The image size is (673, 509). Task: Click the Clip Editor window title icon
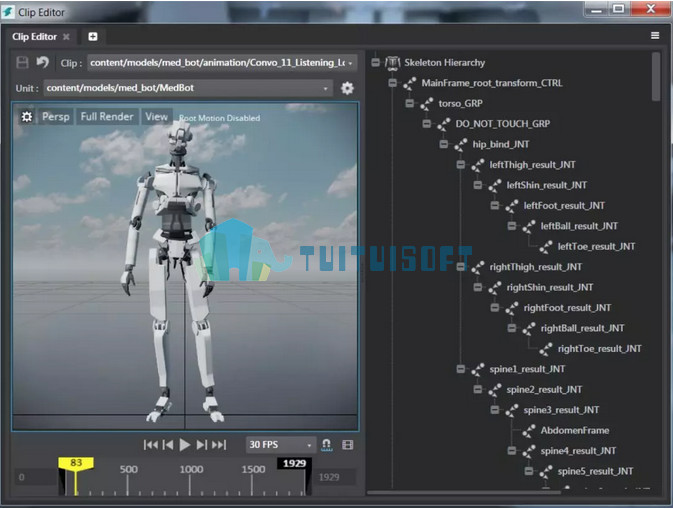(8, 12)
